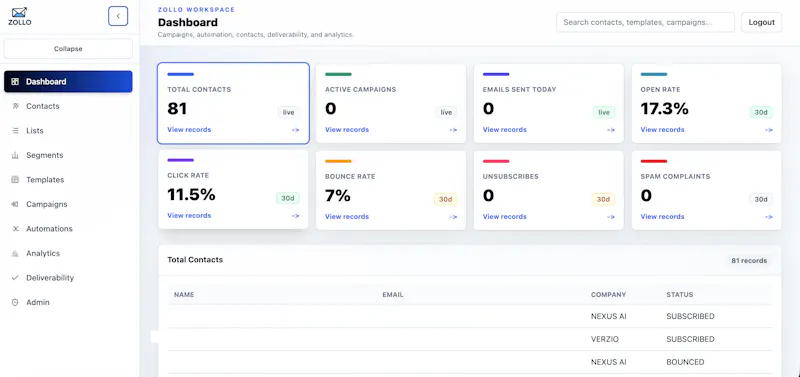Viewport: 800px width, 377px height.
Task: Open View records under Active Campaigns
Action: click(x=347, y=130)
